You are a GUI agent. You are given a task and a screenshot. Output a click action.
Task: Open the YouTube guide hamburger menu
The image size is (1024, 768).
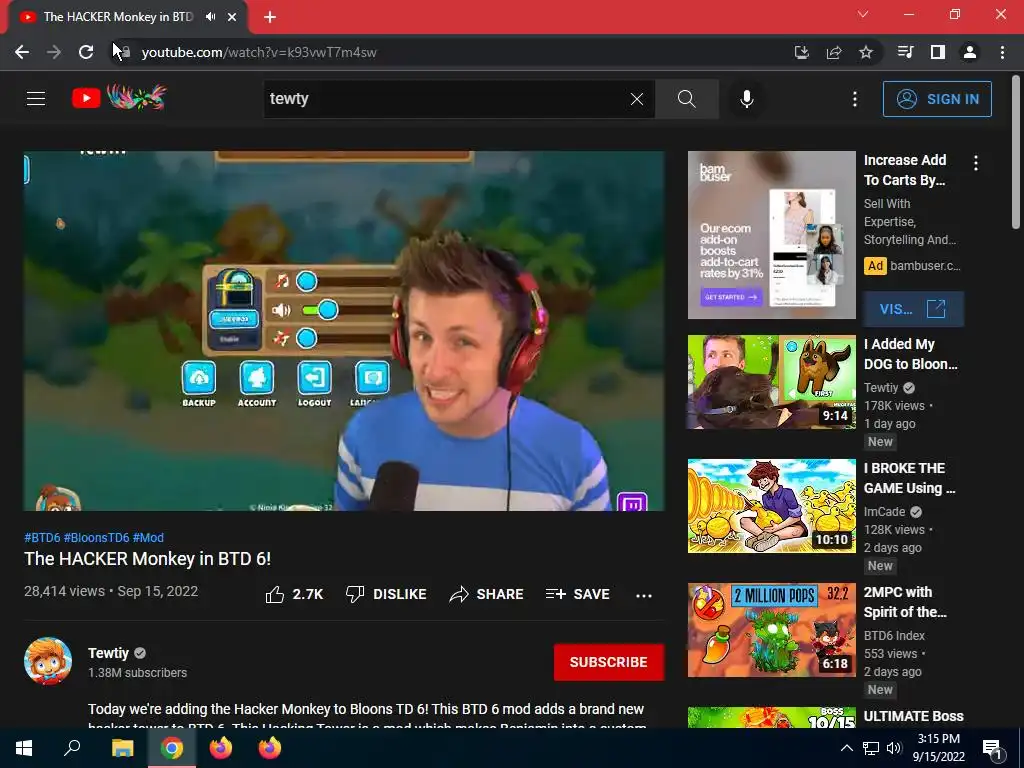(36, 99)
